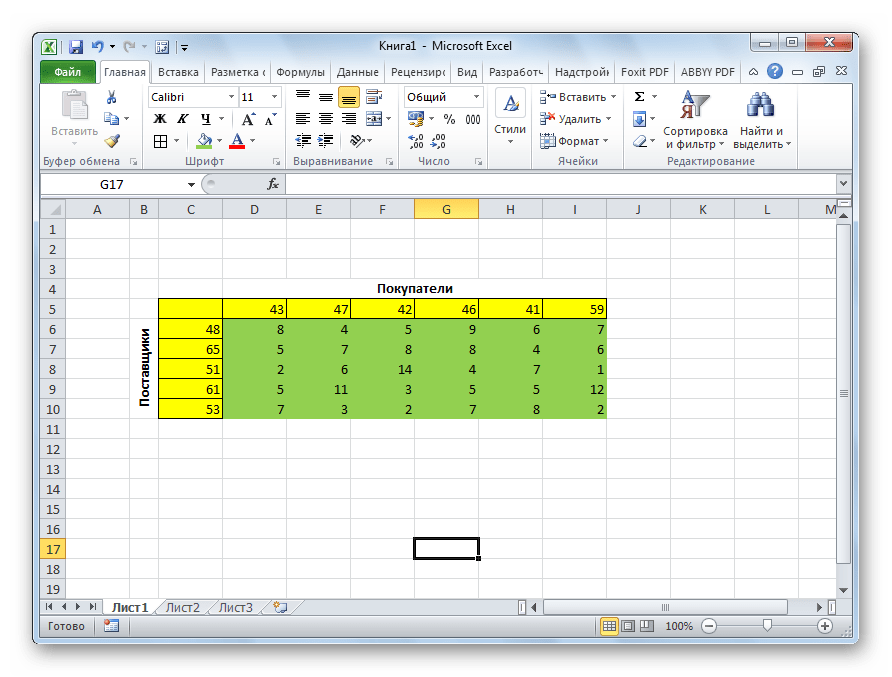892x677 pixels.
Task: Increase indent icon in alignment group
Action: point(325,141)
